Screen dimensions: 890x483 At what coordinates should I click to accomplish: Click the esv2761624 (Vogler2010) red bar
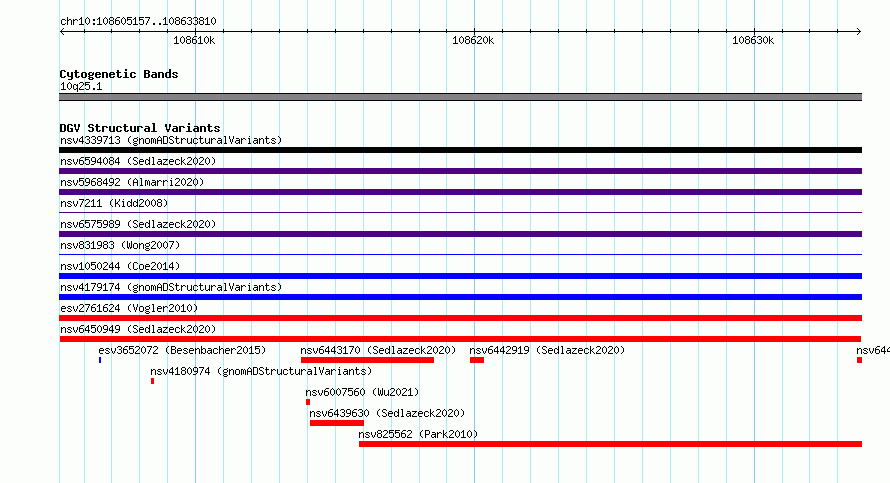pyautogui.click(x=460, y=318)
